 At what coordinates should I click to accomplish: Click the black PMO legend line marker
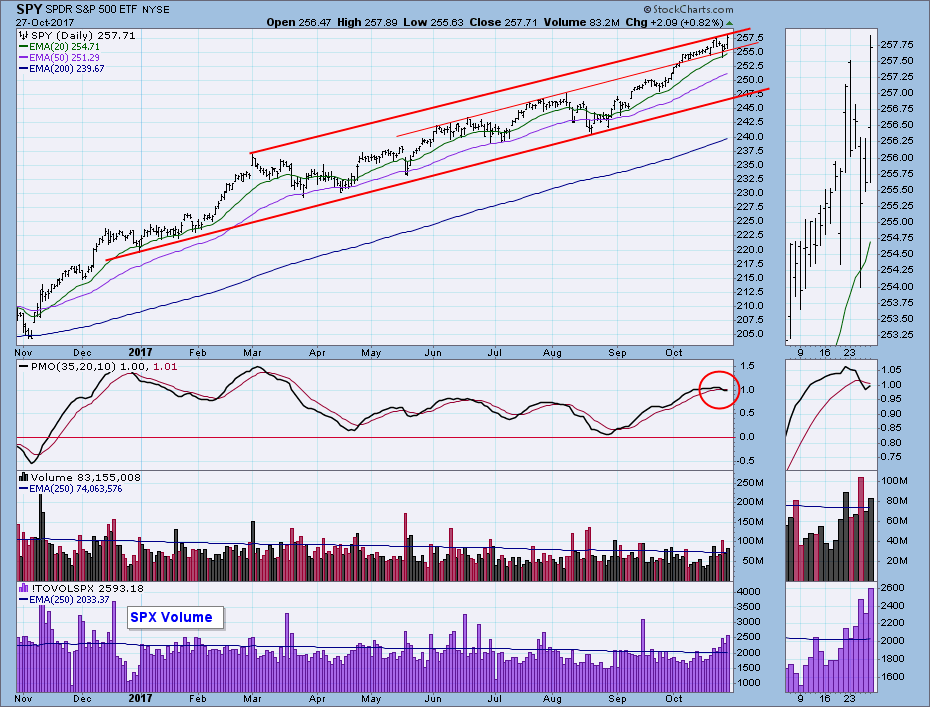(24, 367)
